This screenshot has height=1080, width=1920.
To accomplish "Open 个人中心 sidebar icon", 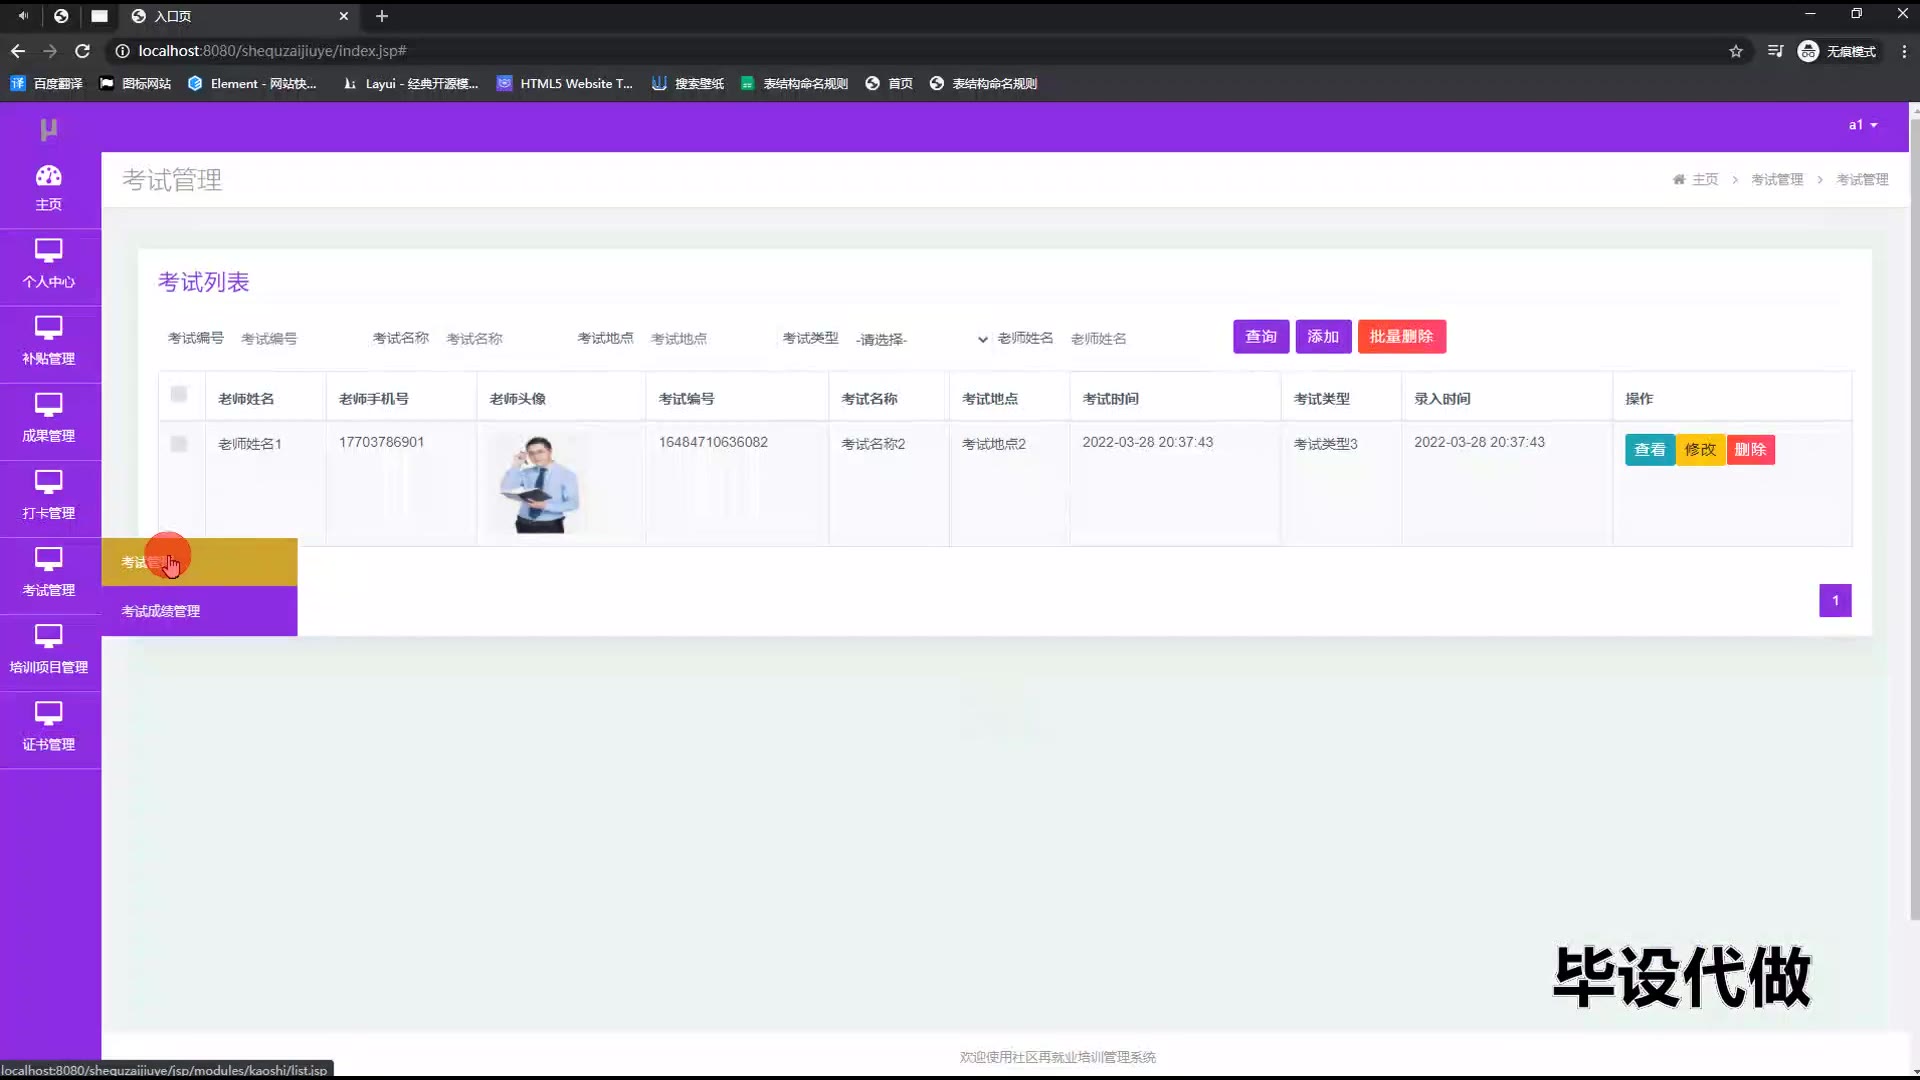I will pos(48,251).
